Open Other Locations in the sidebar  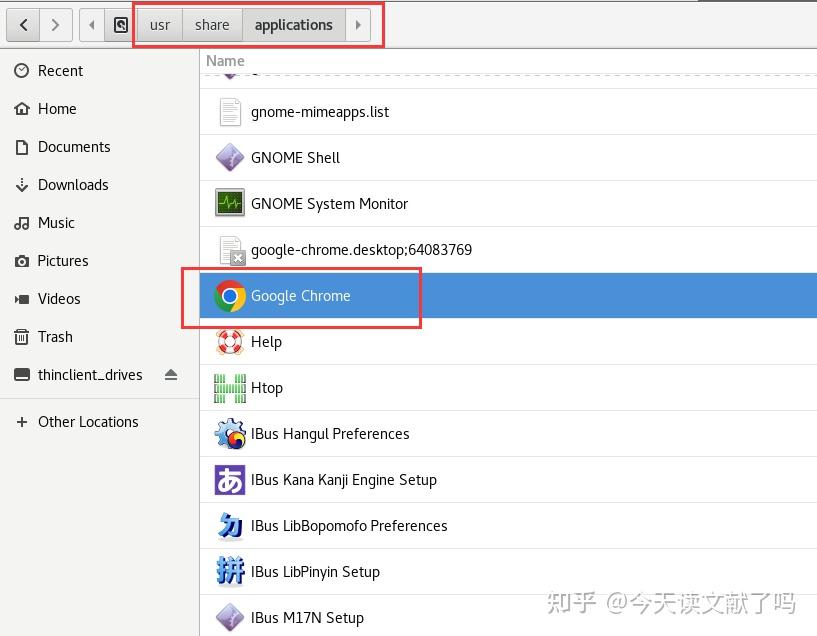click(x=87, y=422)
